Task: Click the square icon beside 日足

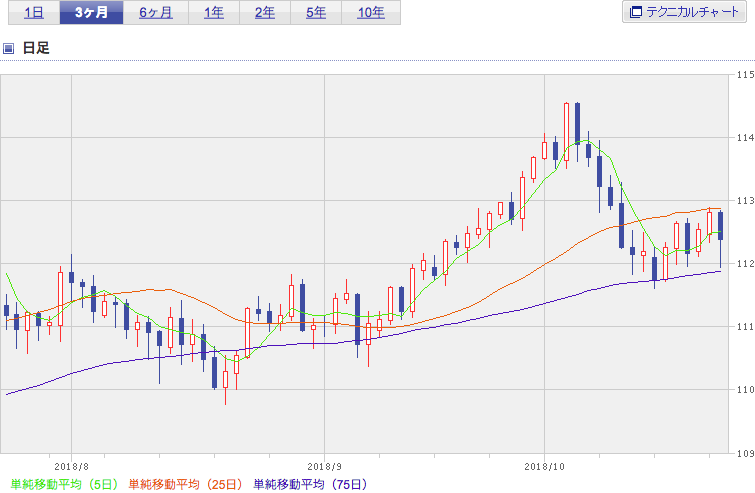Action: [x=8, y=48]
